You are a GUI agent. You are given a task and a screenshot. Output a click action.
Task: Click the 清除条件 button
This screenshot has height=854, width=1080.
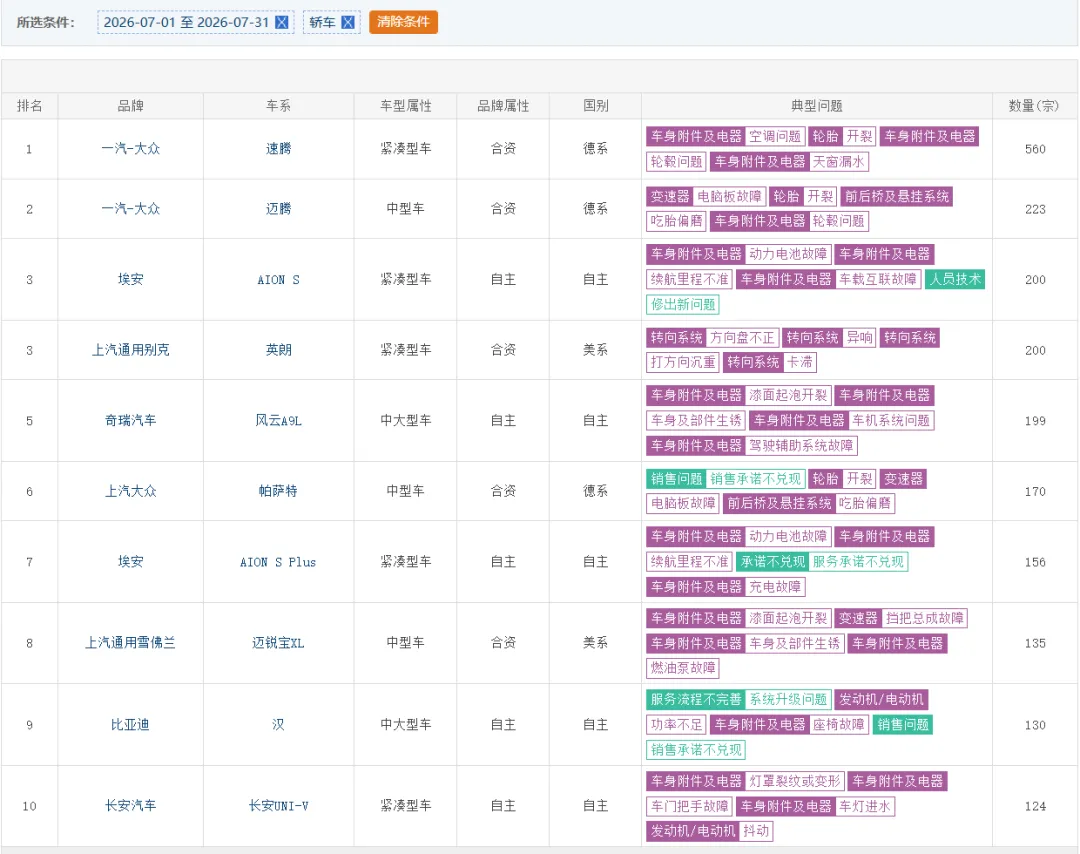403,22
